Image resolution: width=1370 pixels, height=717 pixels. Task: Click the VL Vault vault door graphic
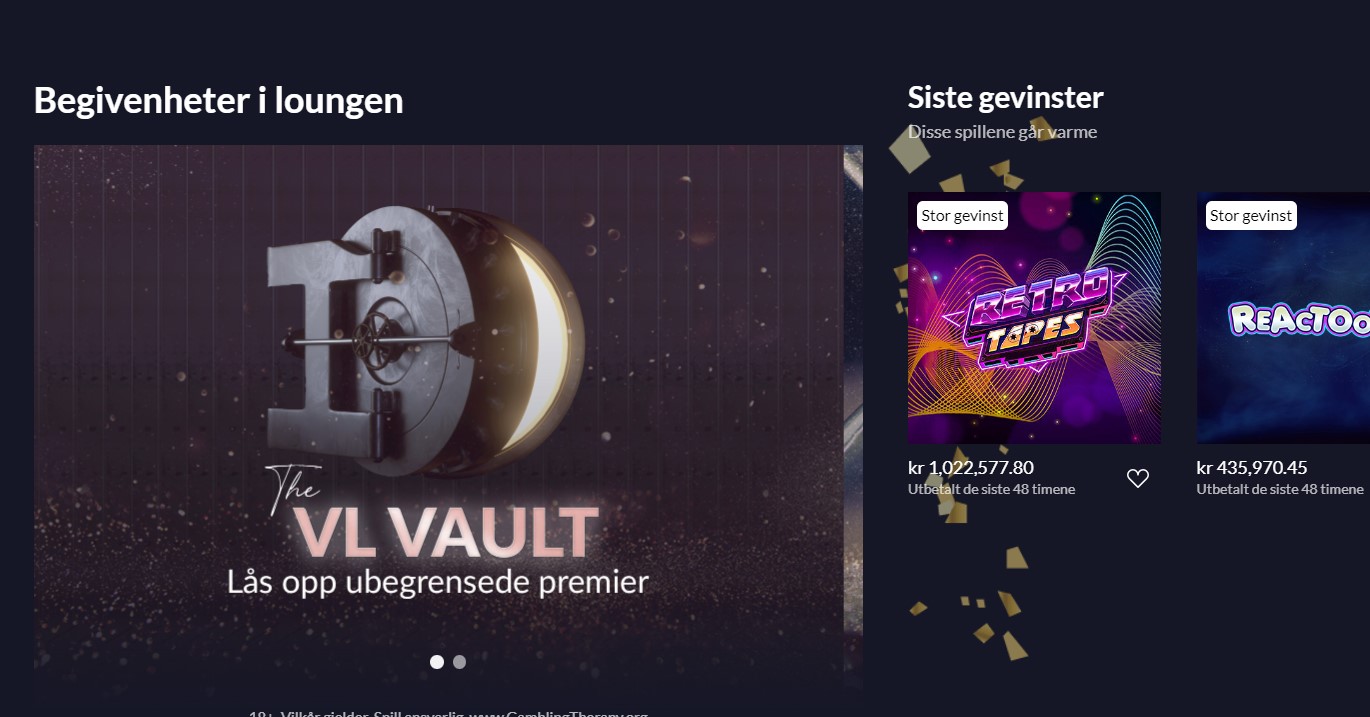(426, 340)
